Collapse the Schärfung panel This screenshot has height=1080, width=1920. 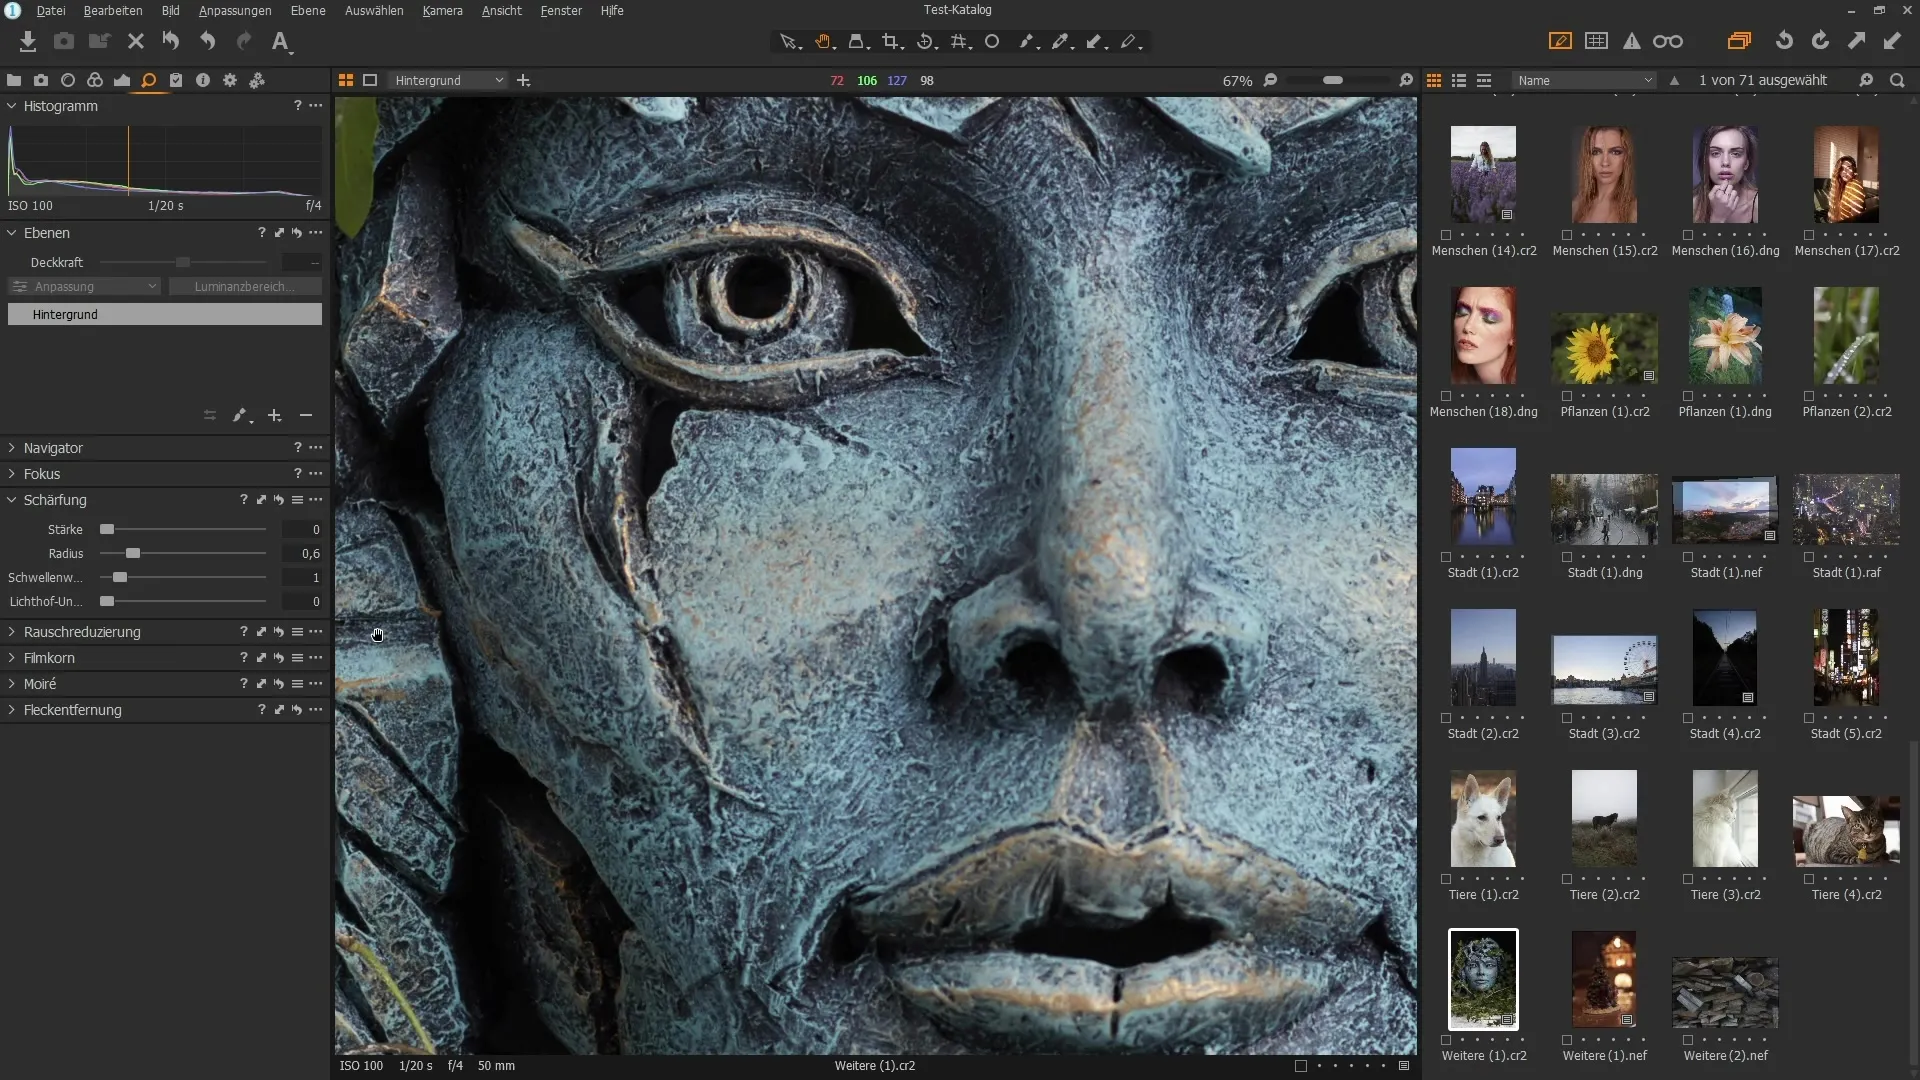[12, 500]
